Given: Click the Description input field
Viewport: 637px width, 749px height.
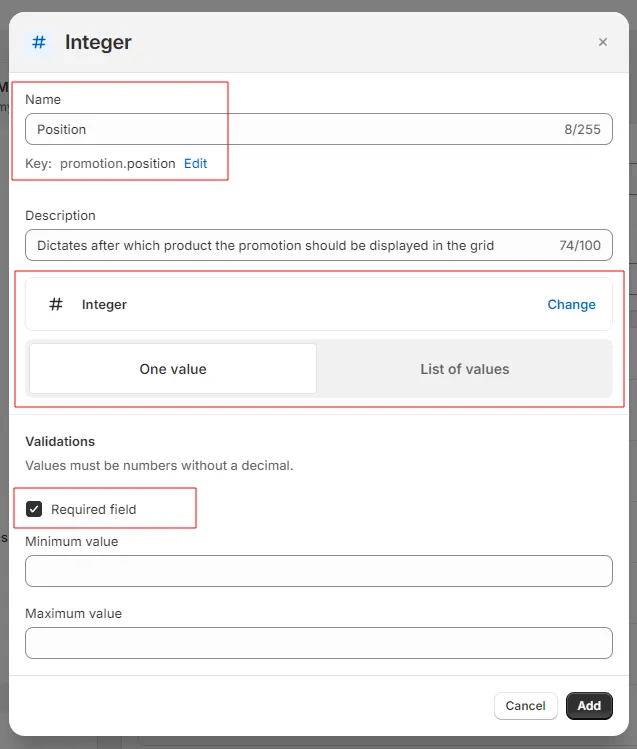Looking at the screenshot, I should (318, 245).
